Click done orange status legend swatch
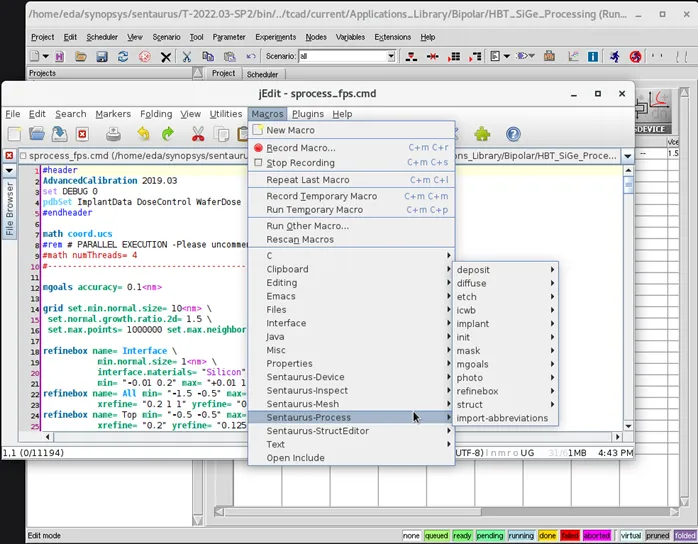The height and width of the screenshot is (544, 698). [x=547, y=536]
